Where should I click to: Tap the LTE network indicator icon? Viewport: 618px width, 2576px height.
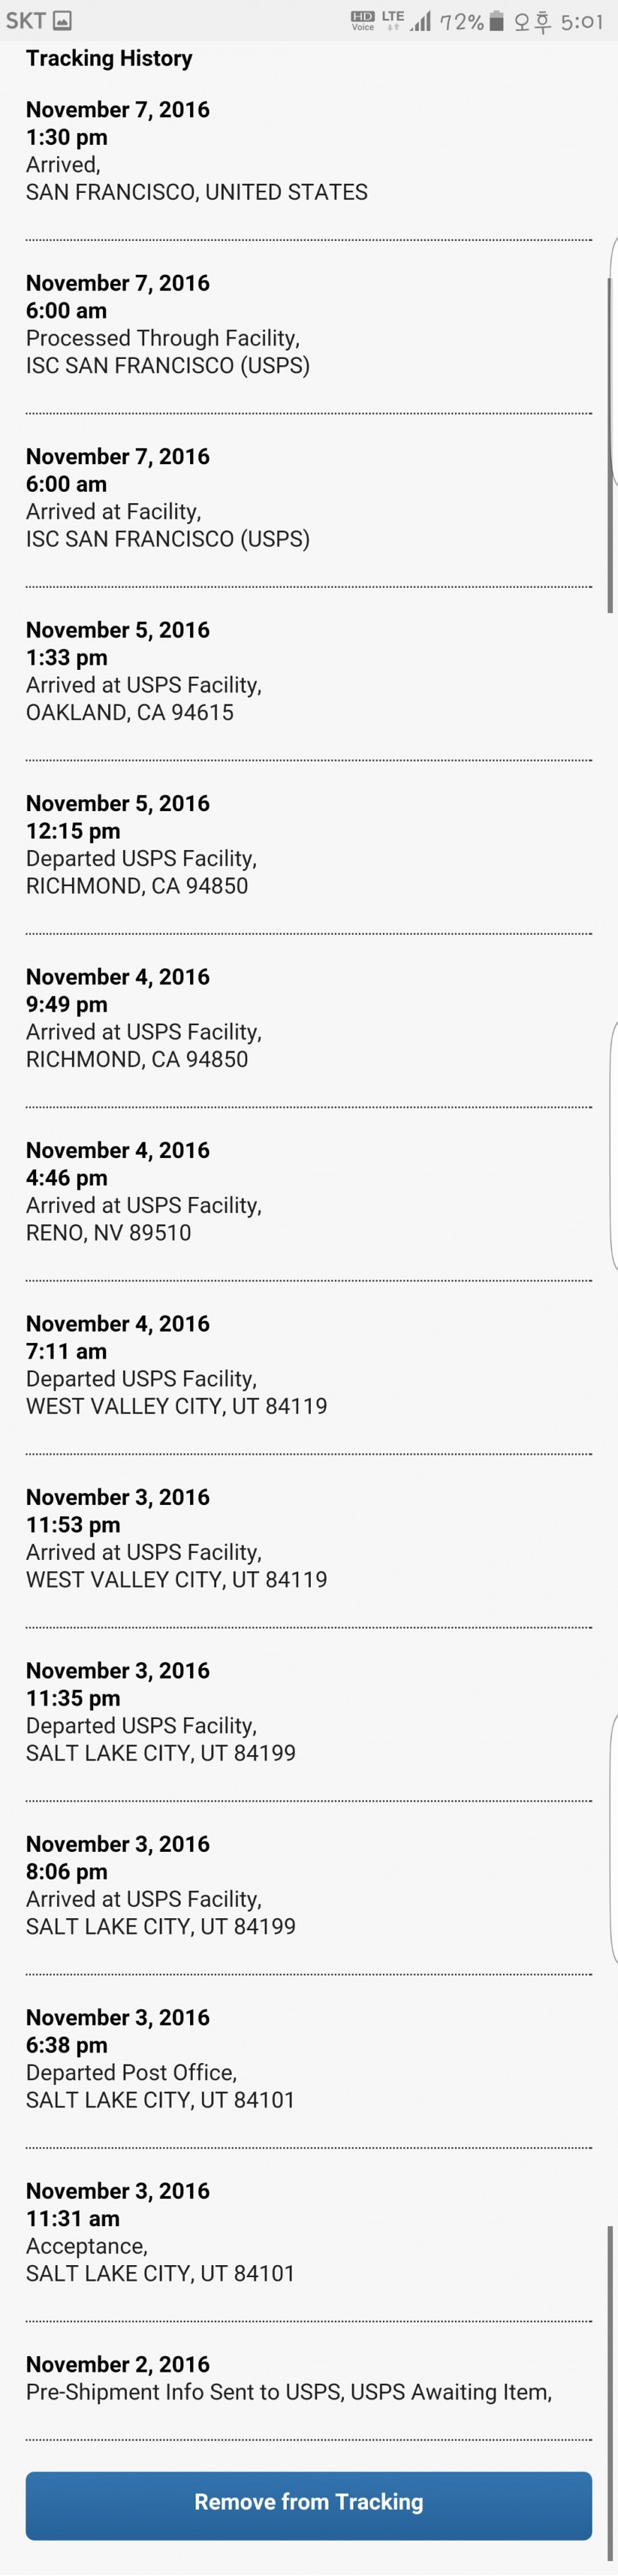(393, 20)
